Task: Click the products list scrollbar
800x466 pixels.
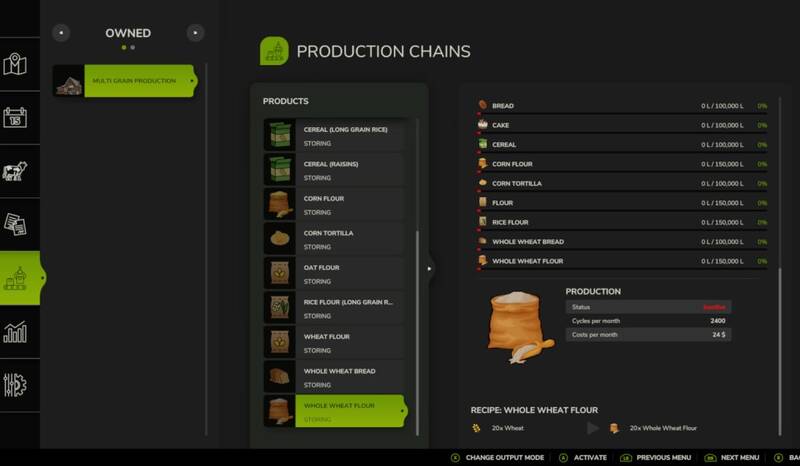Action: (x=417, y=332)
